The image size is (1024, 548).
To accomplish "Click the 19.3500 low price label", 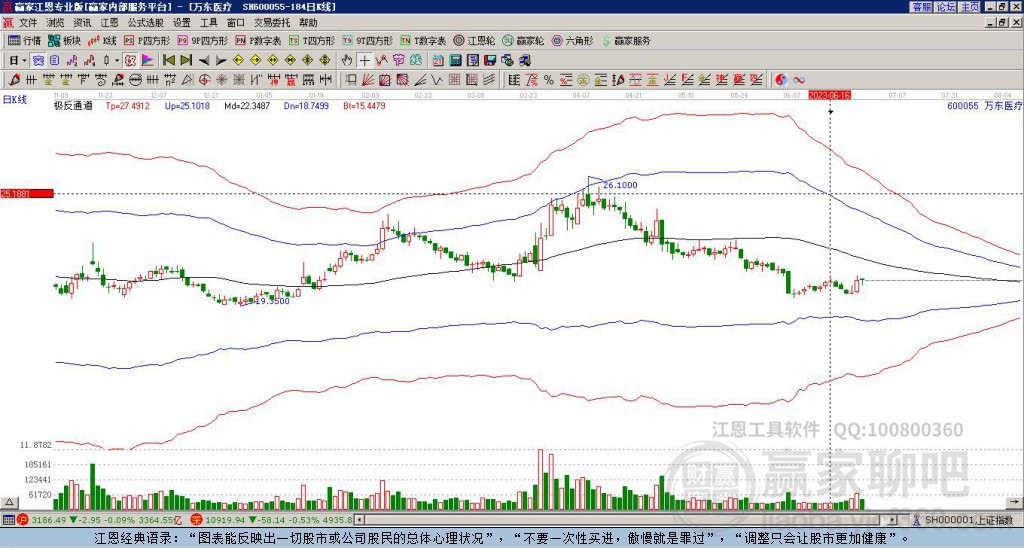I will click(x=272, y=301).
